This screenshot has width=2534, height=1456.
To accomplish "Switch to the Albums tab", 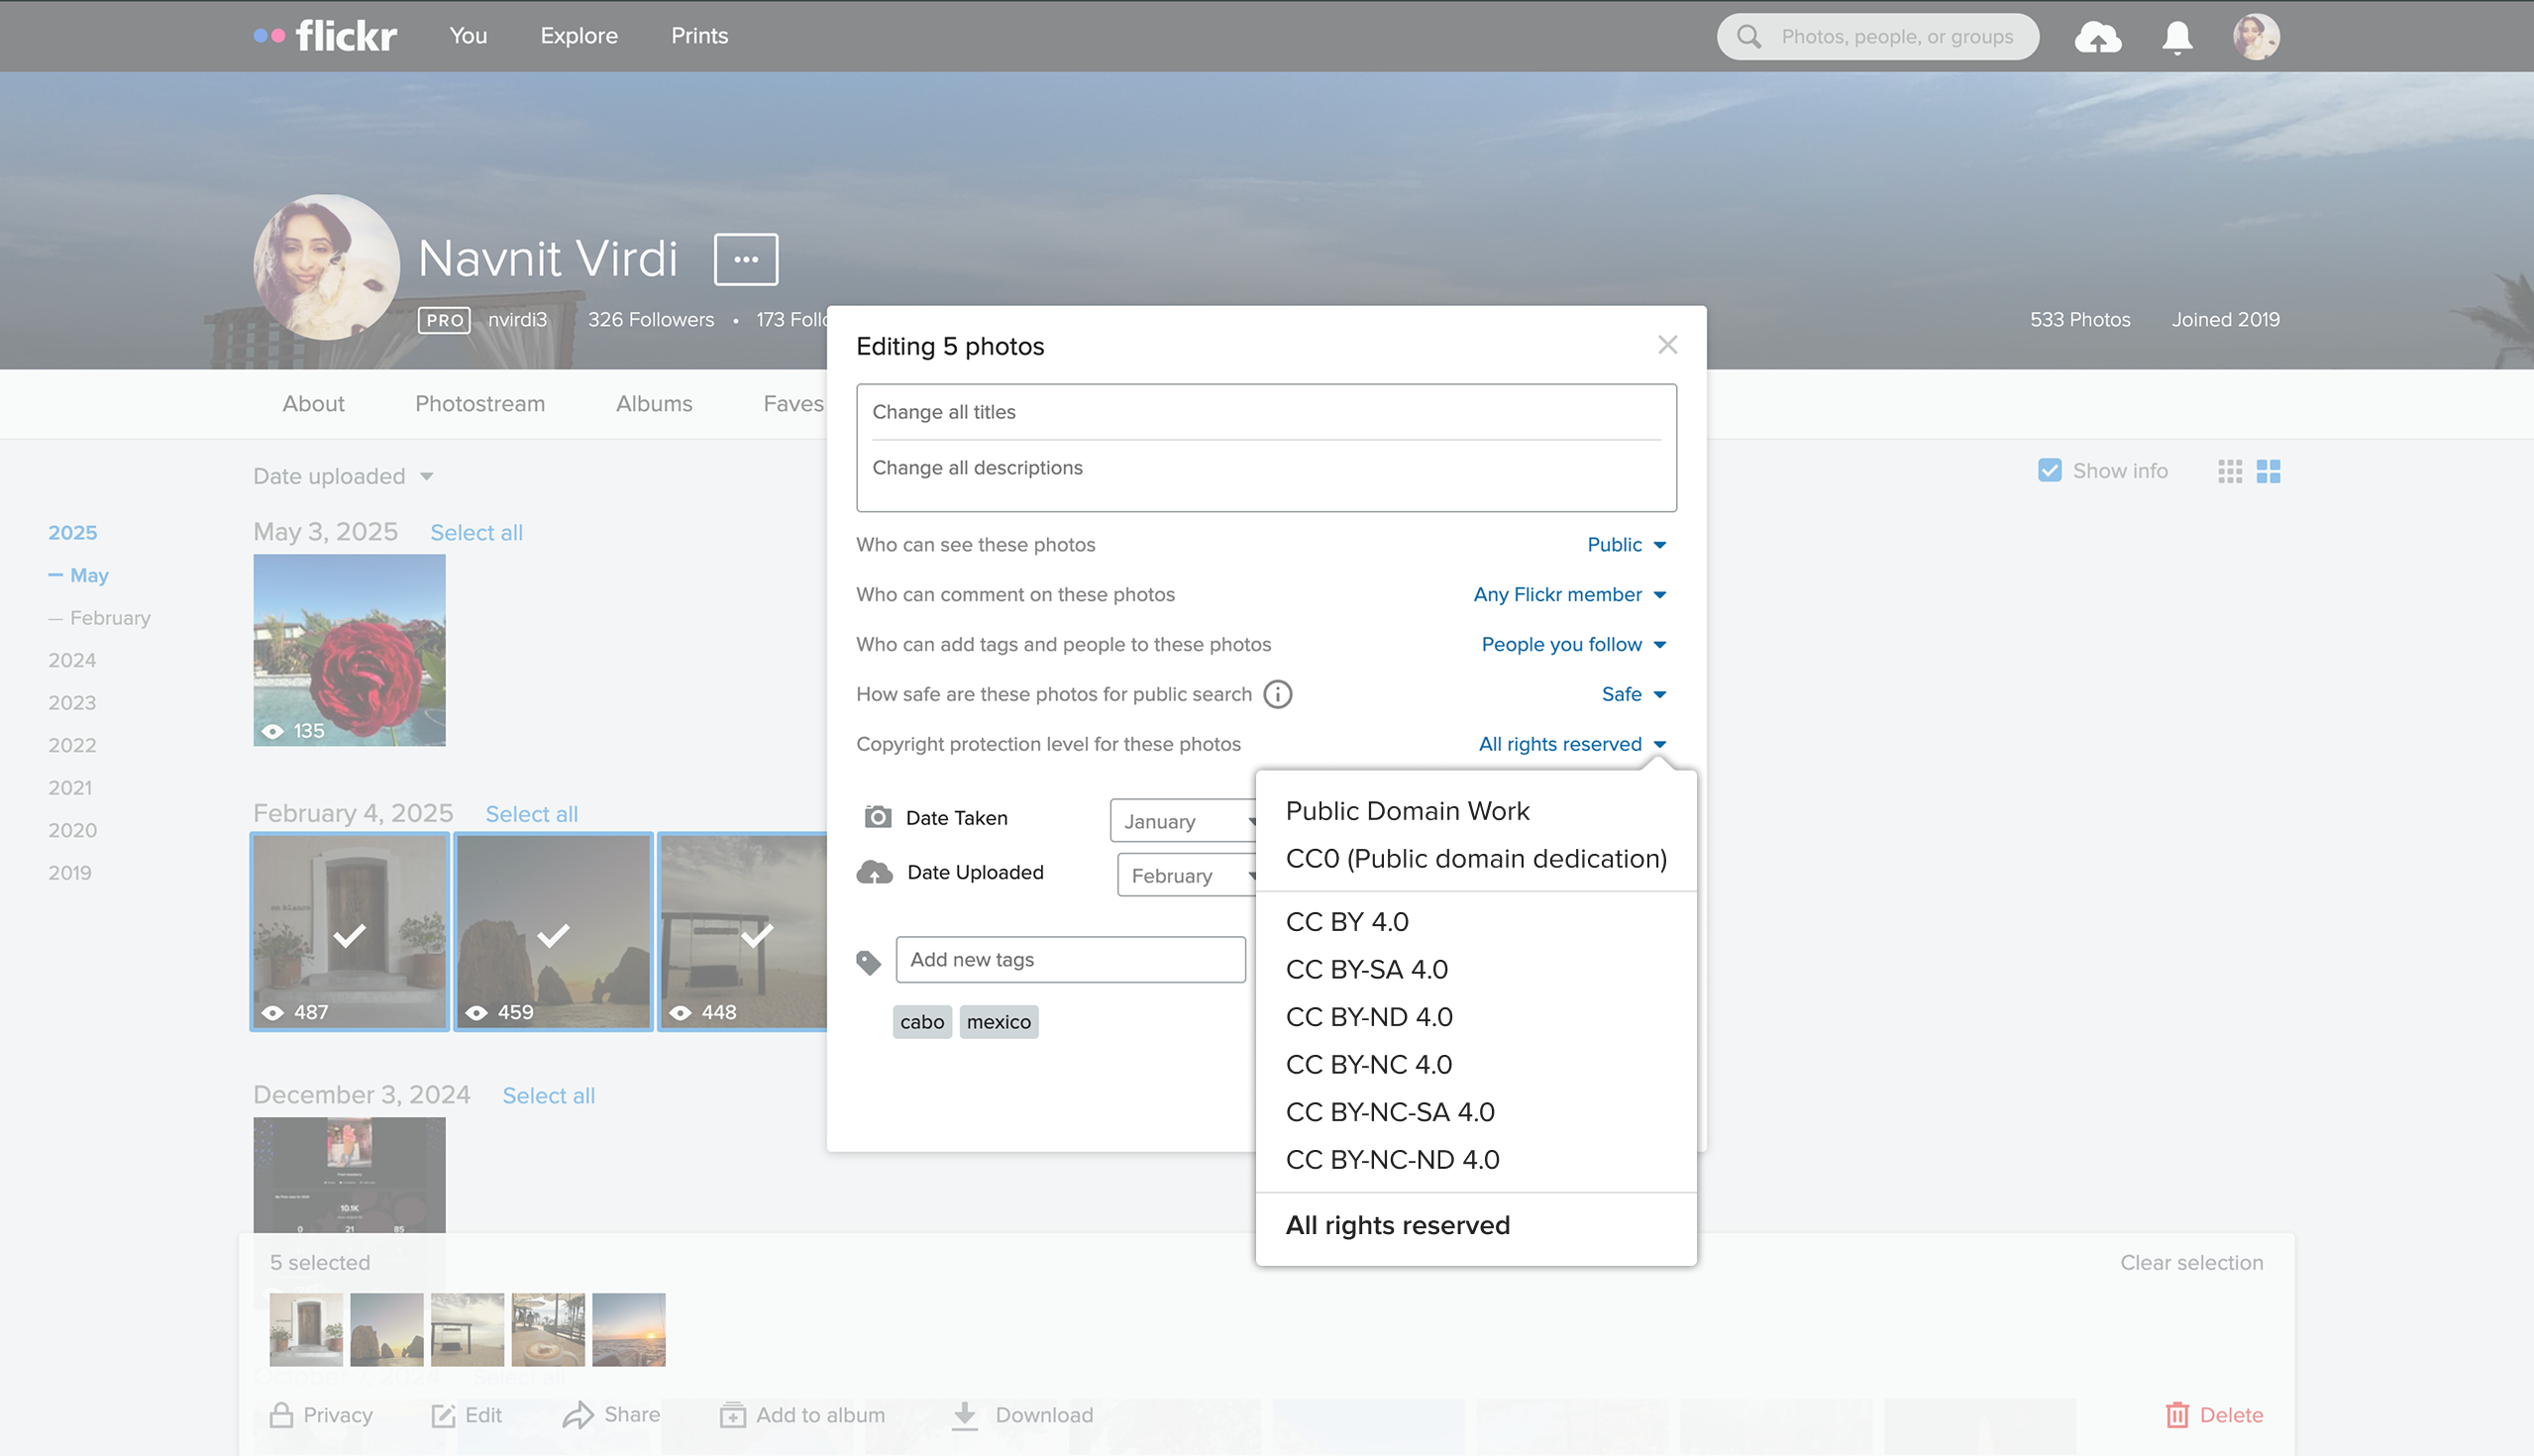I will 654,403.
